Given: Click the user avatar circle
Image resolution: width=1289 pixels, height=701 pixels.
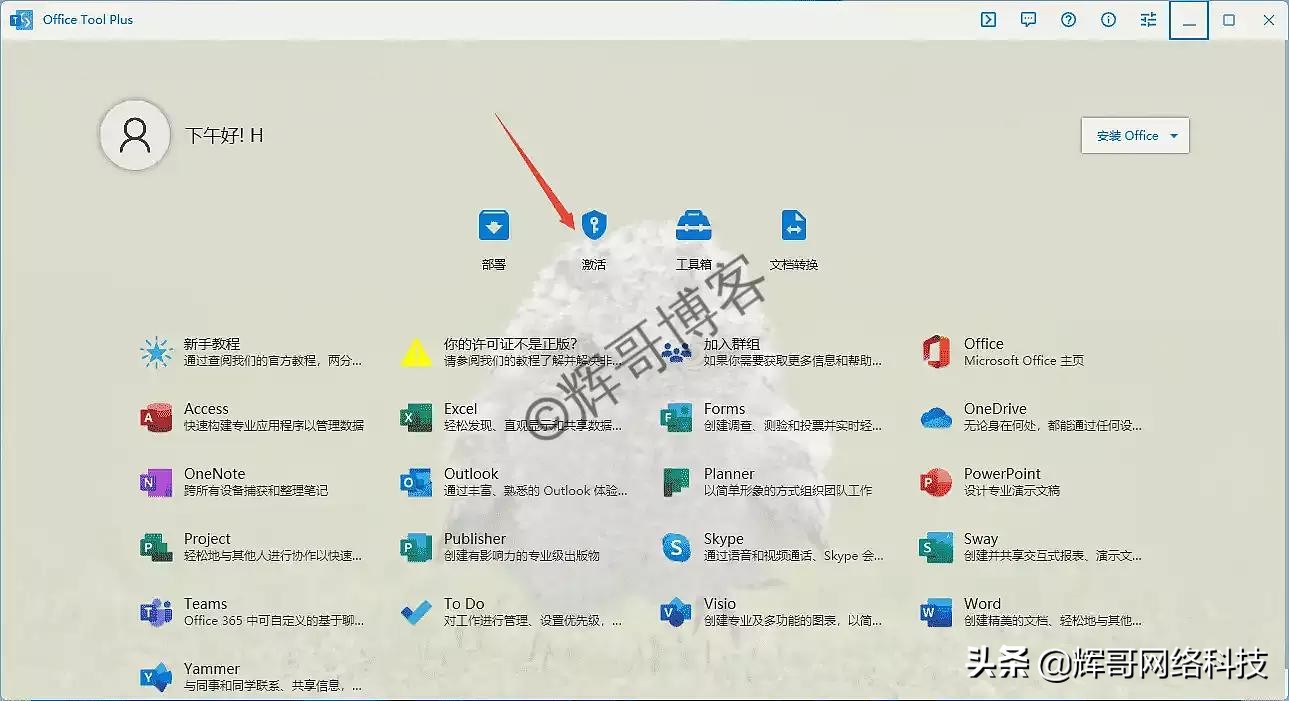Looking at the screenshot, I should [x=134, y=133].
